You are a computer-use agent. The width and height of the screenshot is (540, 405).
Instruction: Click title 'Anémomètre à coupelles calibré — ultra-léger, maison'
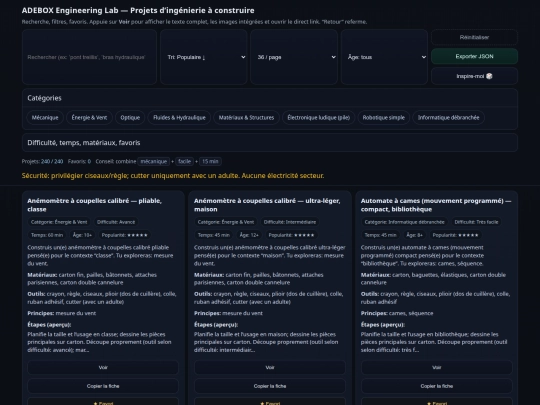click(x=267, y=205)
